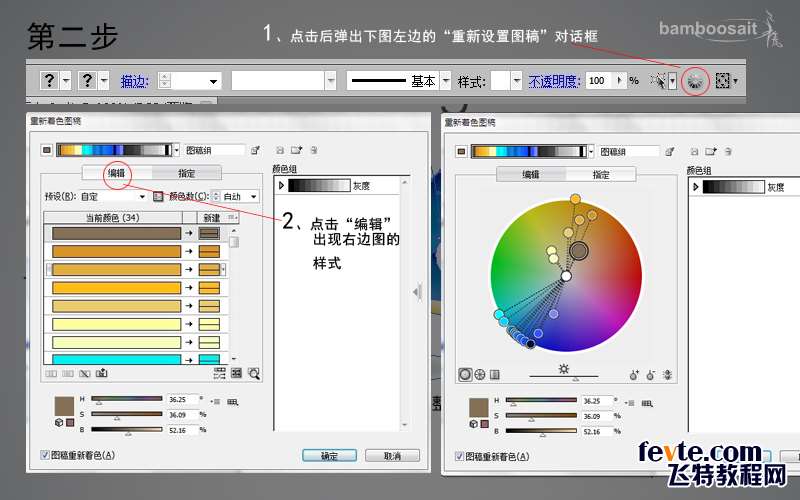This screenshot has width=800, height=500.
Task: Click the randomly change color order icon
Action: pos(220,373)
